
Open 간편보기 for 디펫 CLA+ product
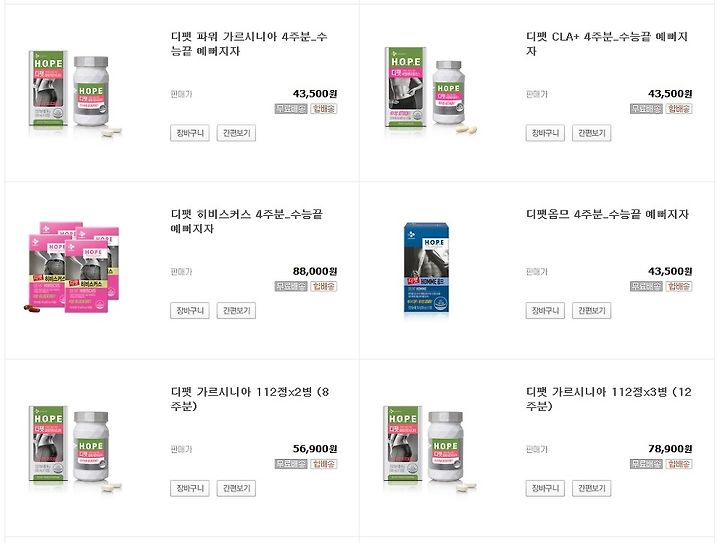(591, 133)
